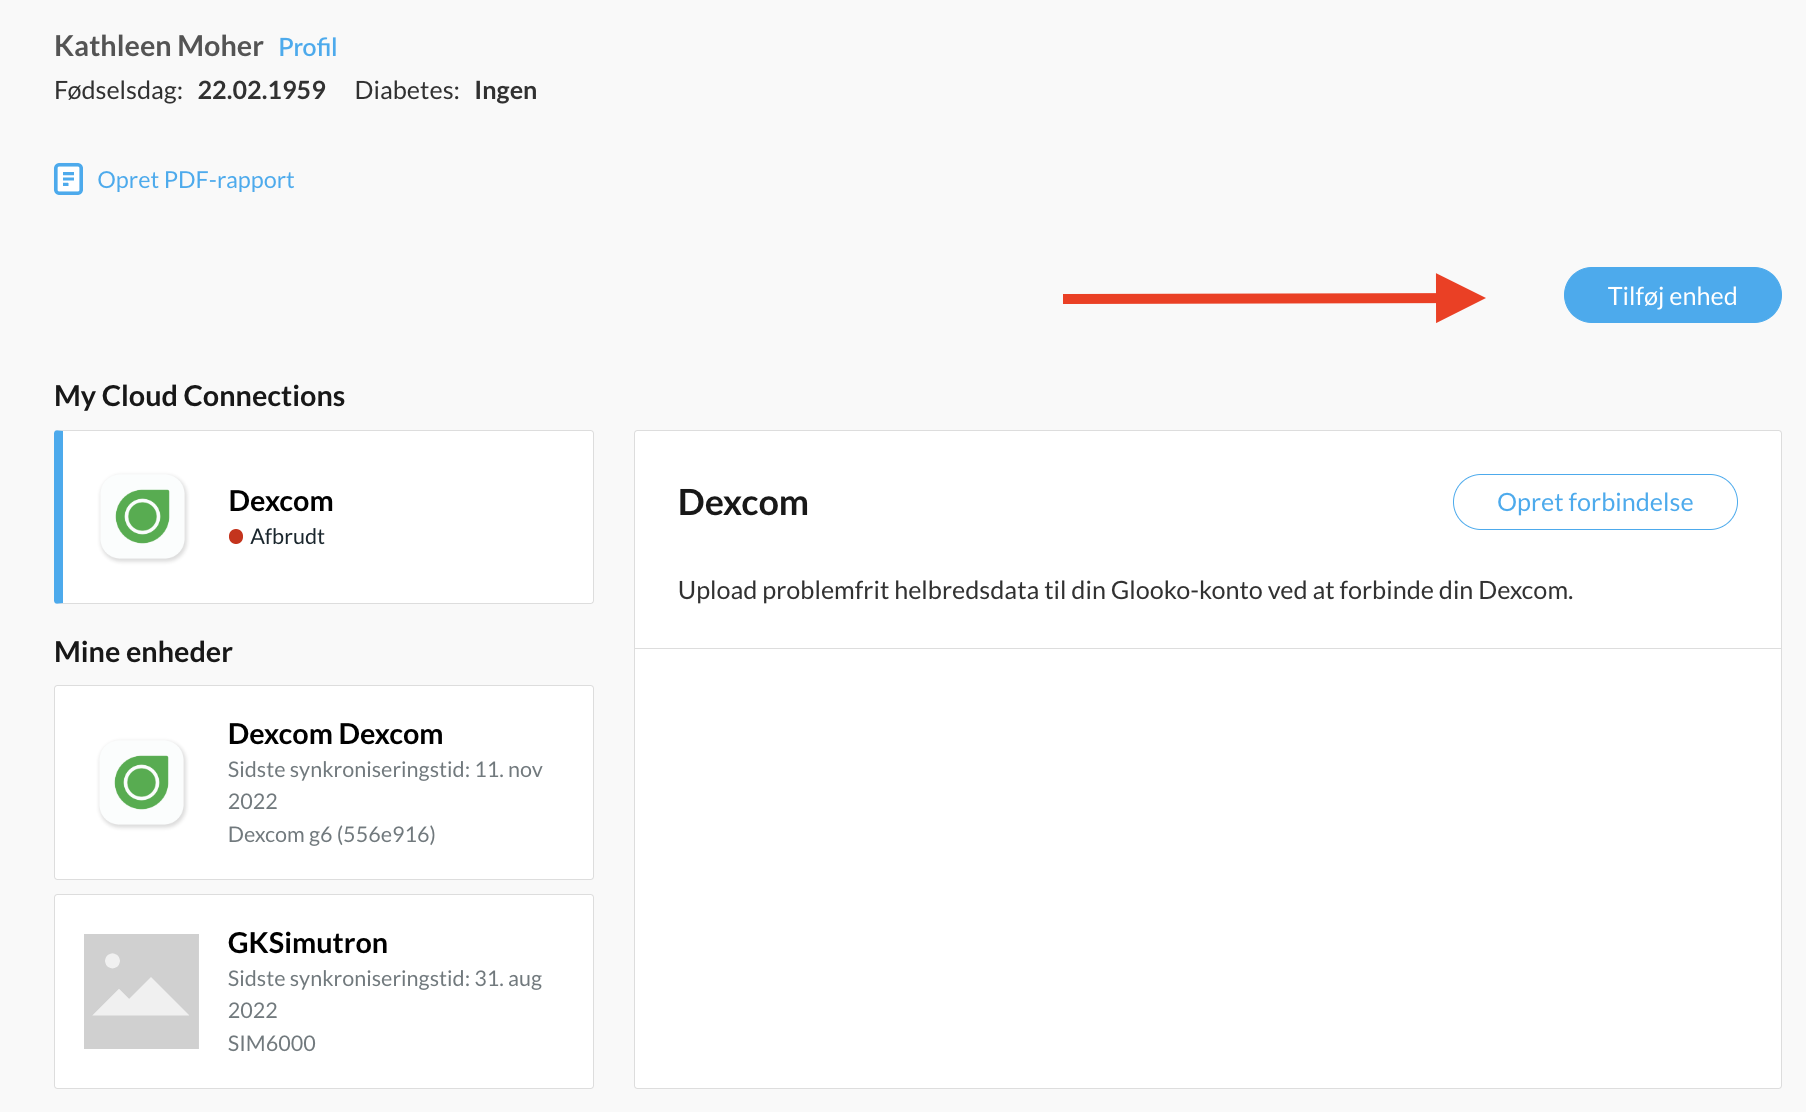This screenshot has width=1806, height=1112.
Task: Open the Profil link next to Kathleen Moher
Action: [x=307, y=47]
